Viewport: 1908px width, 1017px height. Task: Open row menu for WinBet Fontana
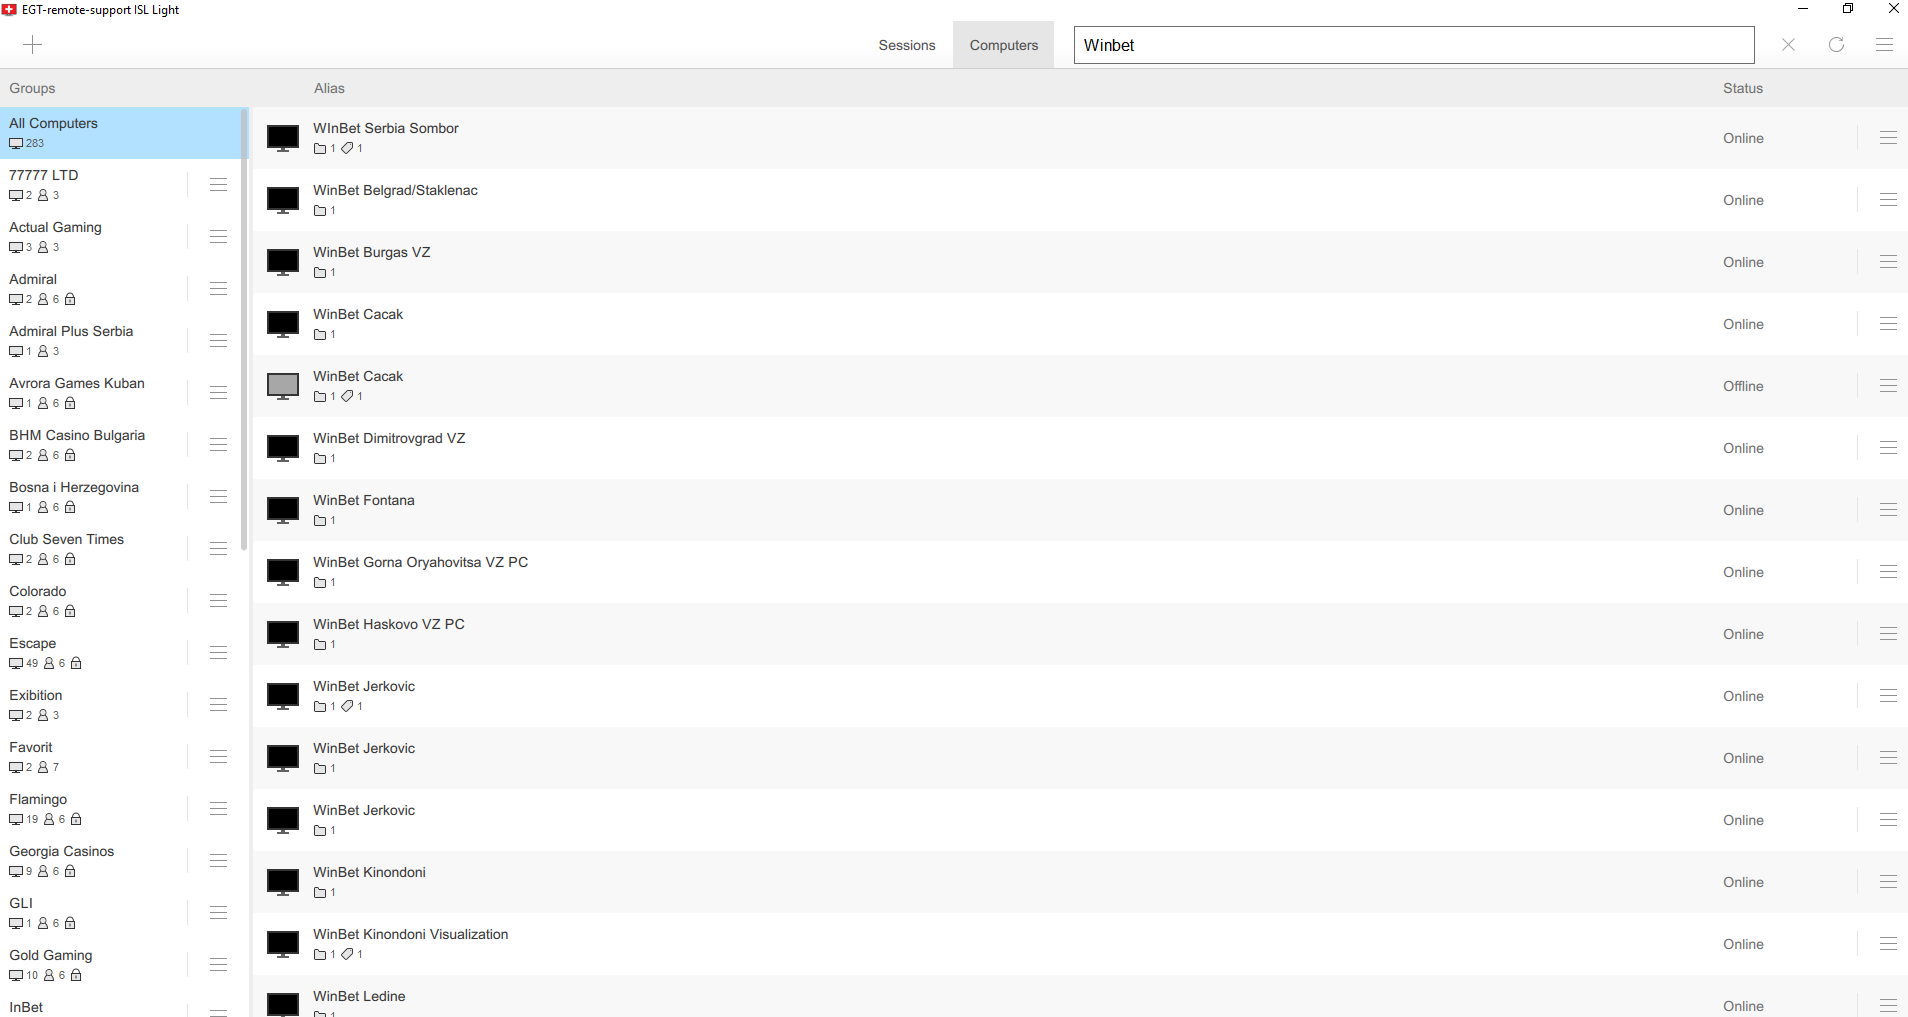(x=1888, y=510)
